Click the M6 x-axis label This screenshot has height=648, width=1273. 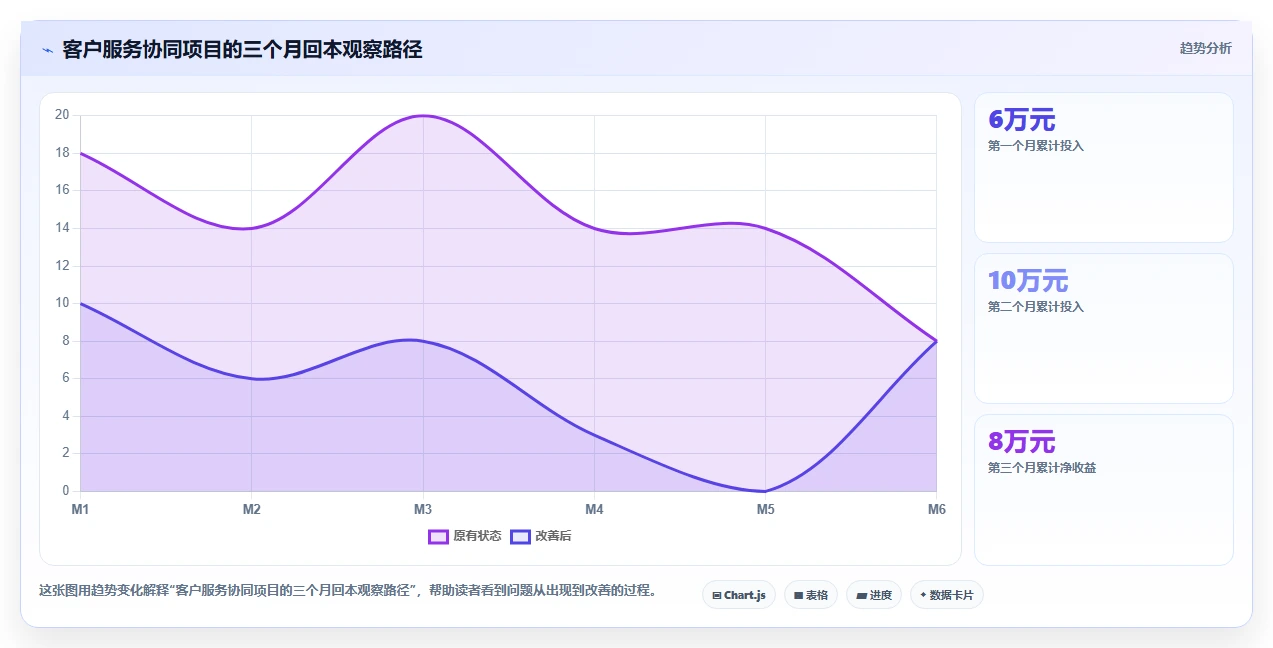tap(936, 510)
